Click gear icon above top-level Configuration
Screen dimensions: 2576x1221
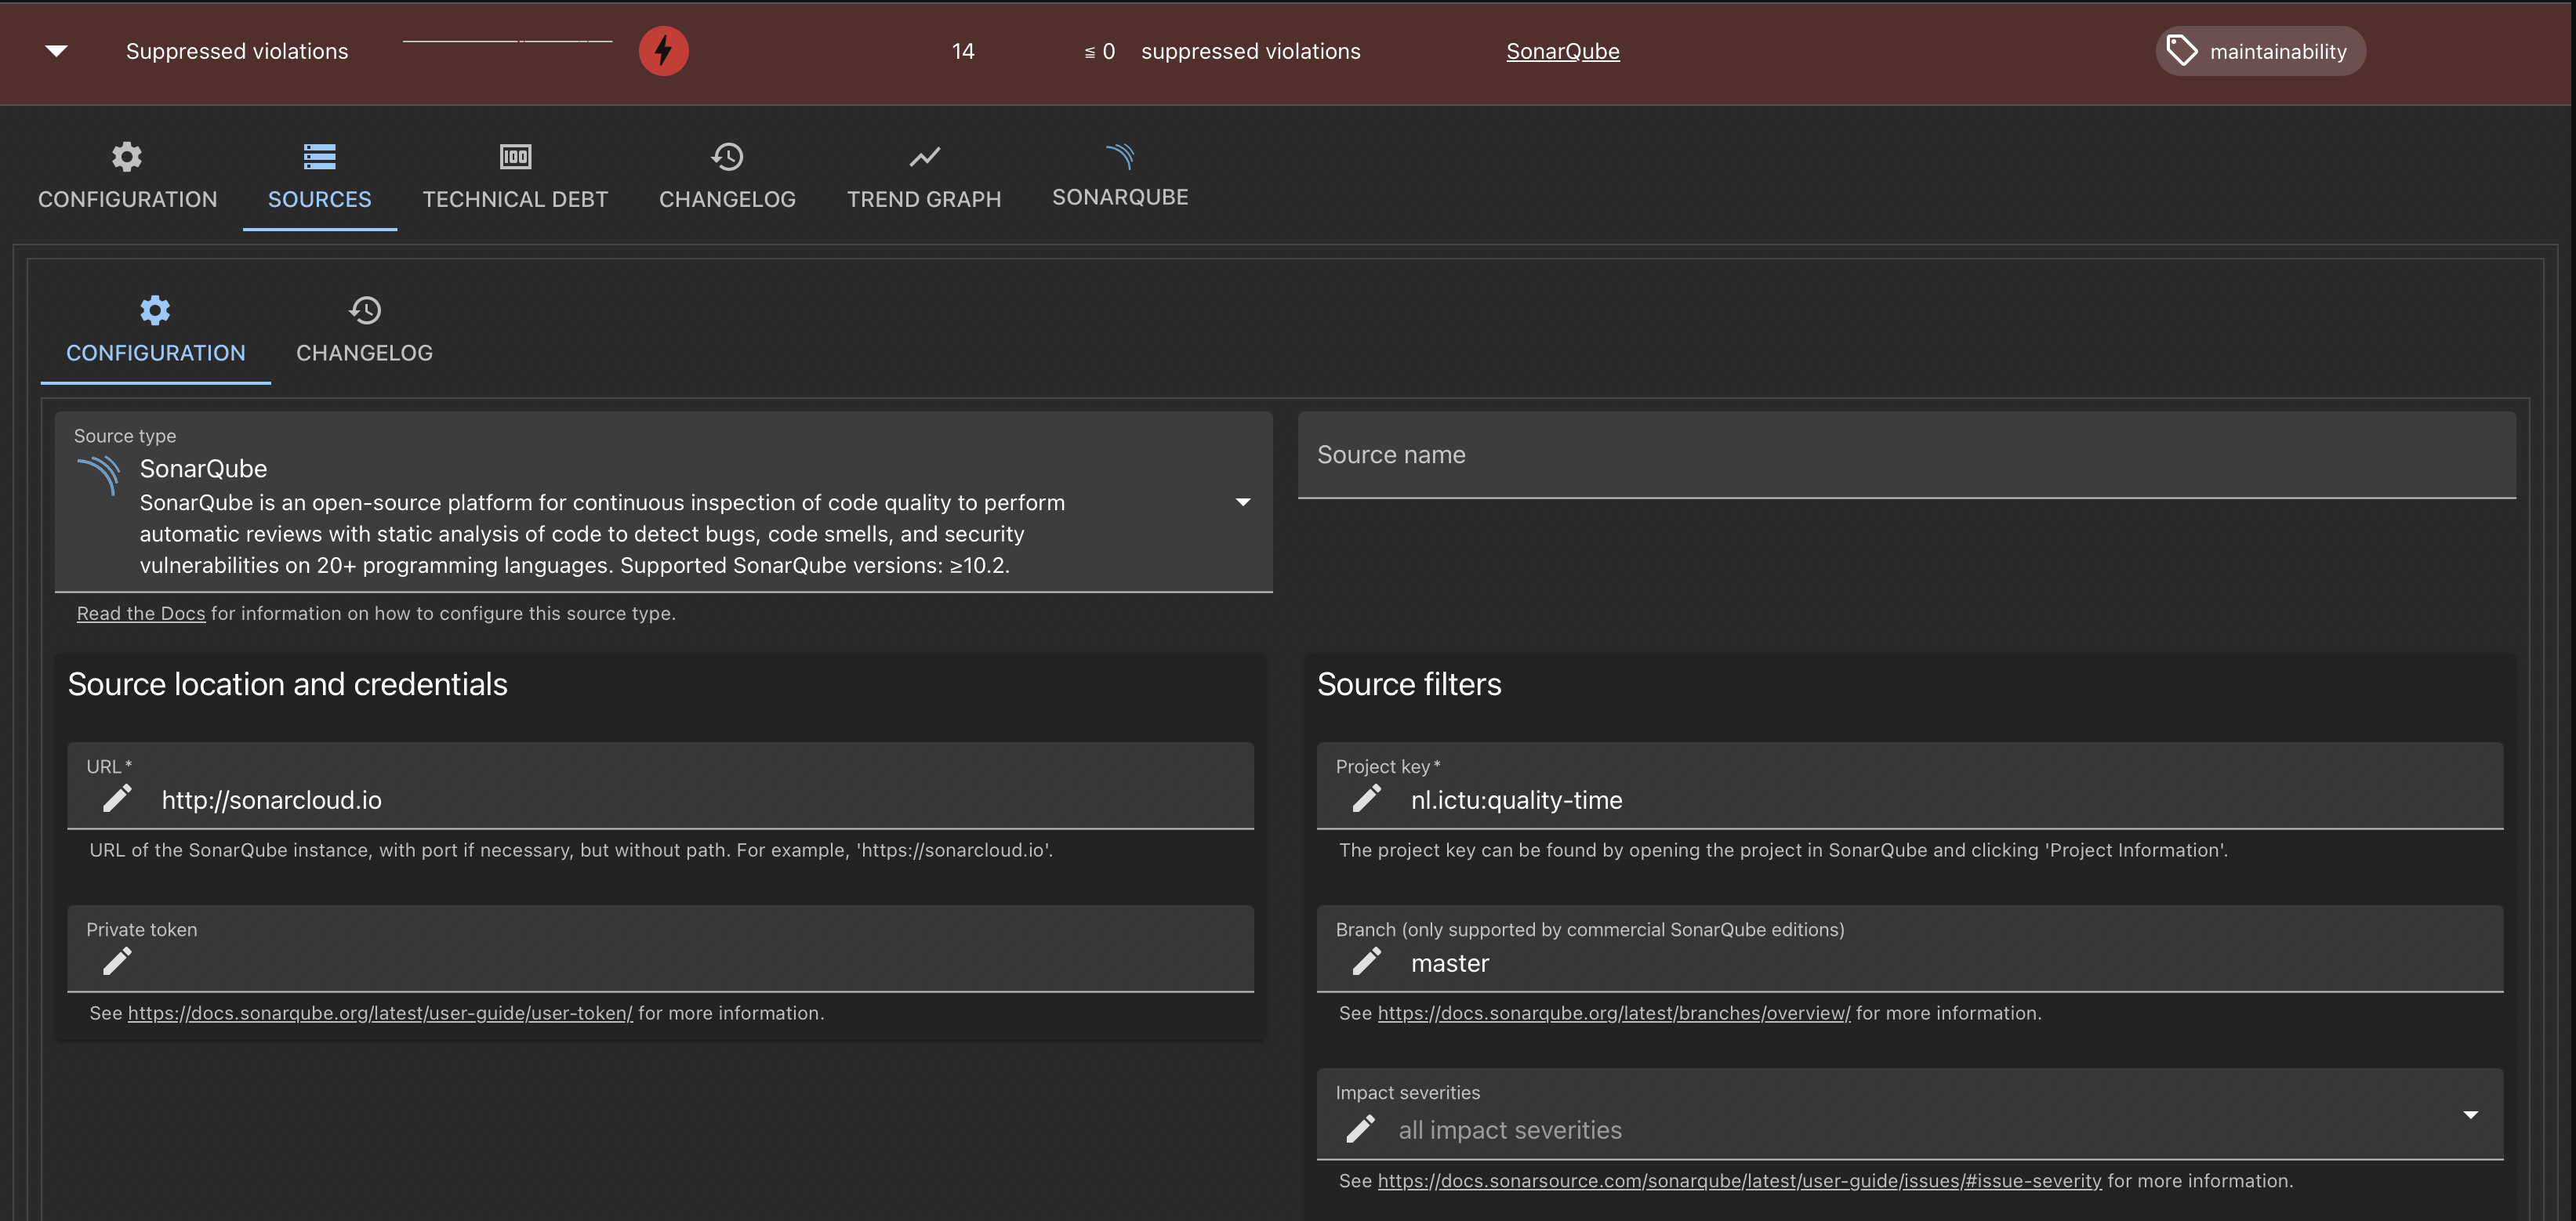(x=127, y=156)
